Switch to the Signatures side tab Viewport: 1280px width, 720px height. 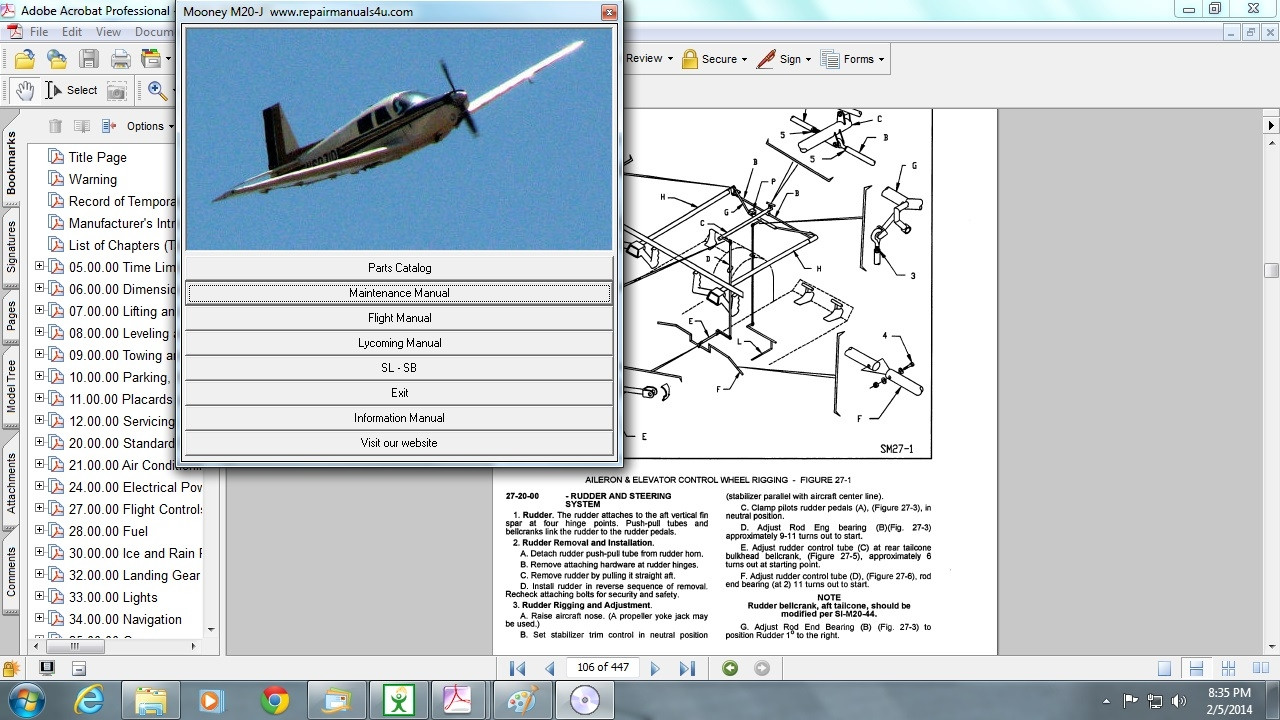click(x=11, y=246)
